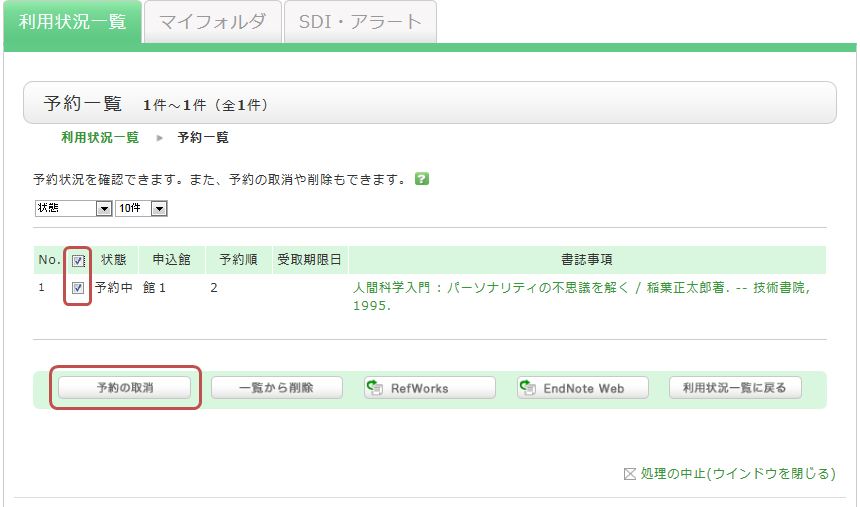Click the 利用状況一覧に戻る button

(735, 388)
